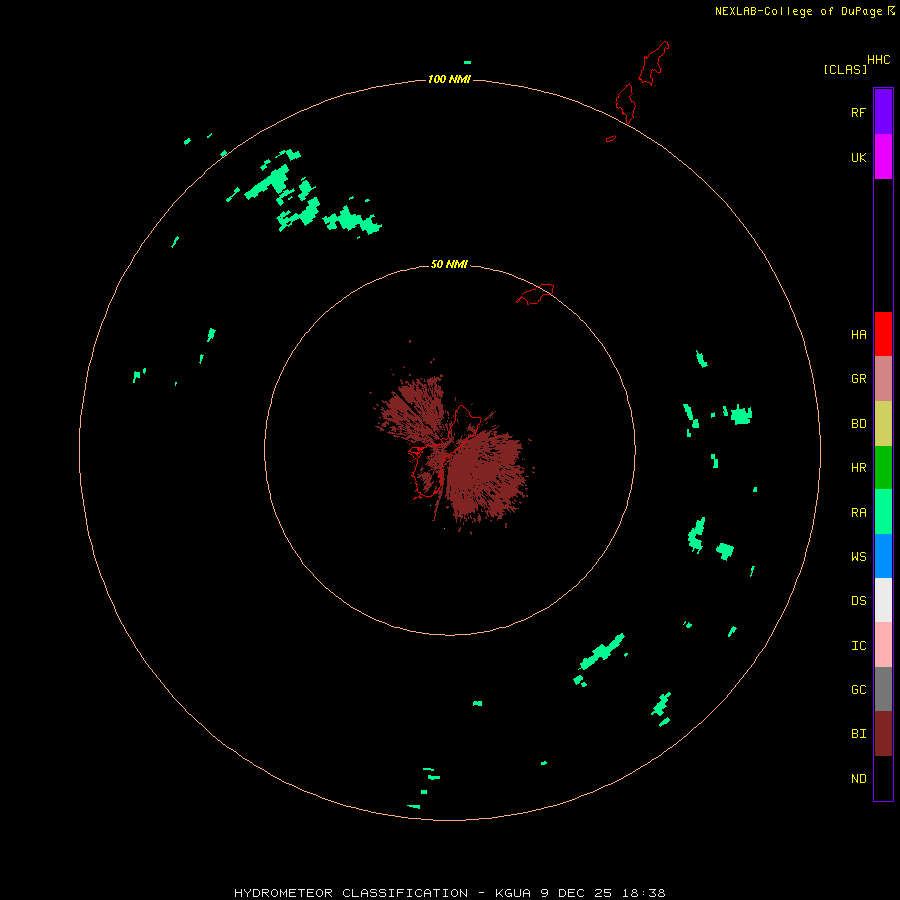Click the RF legend label

858,112
